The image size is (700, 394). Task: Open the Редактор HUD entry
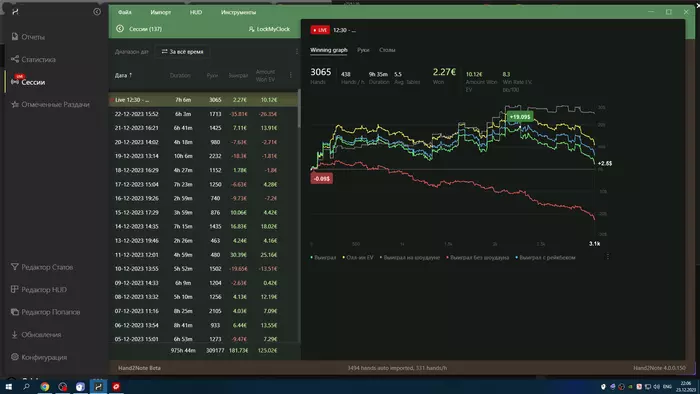[39, 290]
